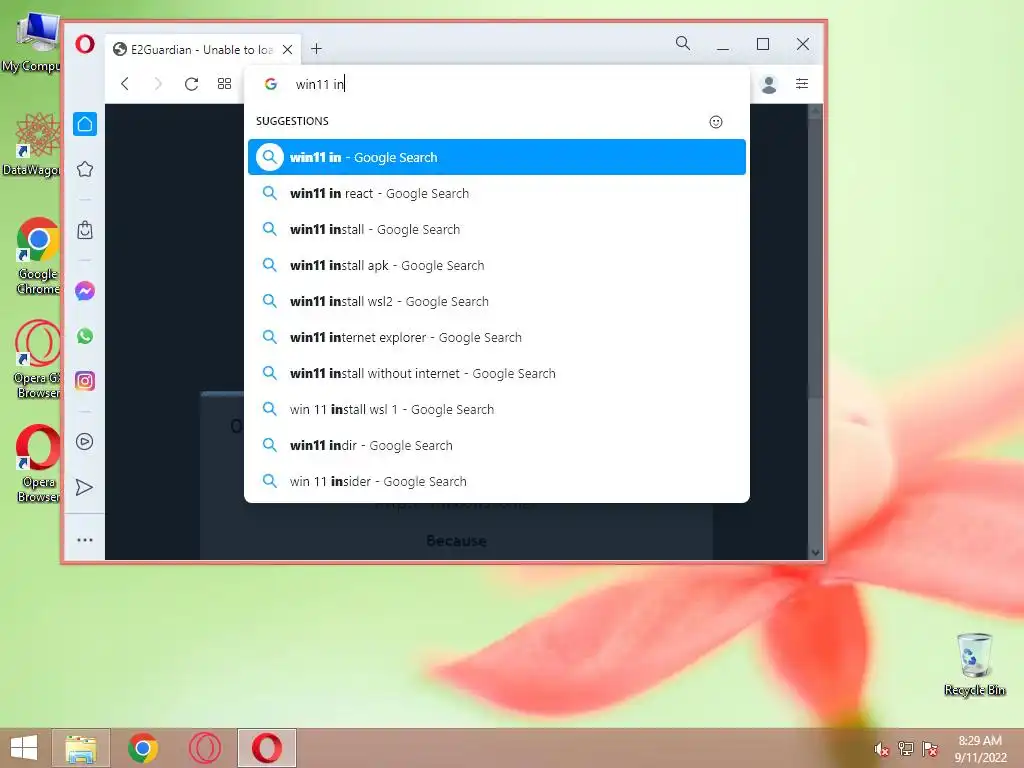Open Easy Setup settings icon
Viewport: 1024px width, 768px height.
click(x=802, y=84)
